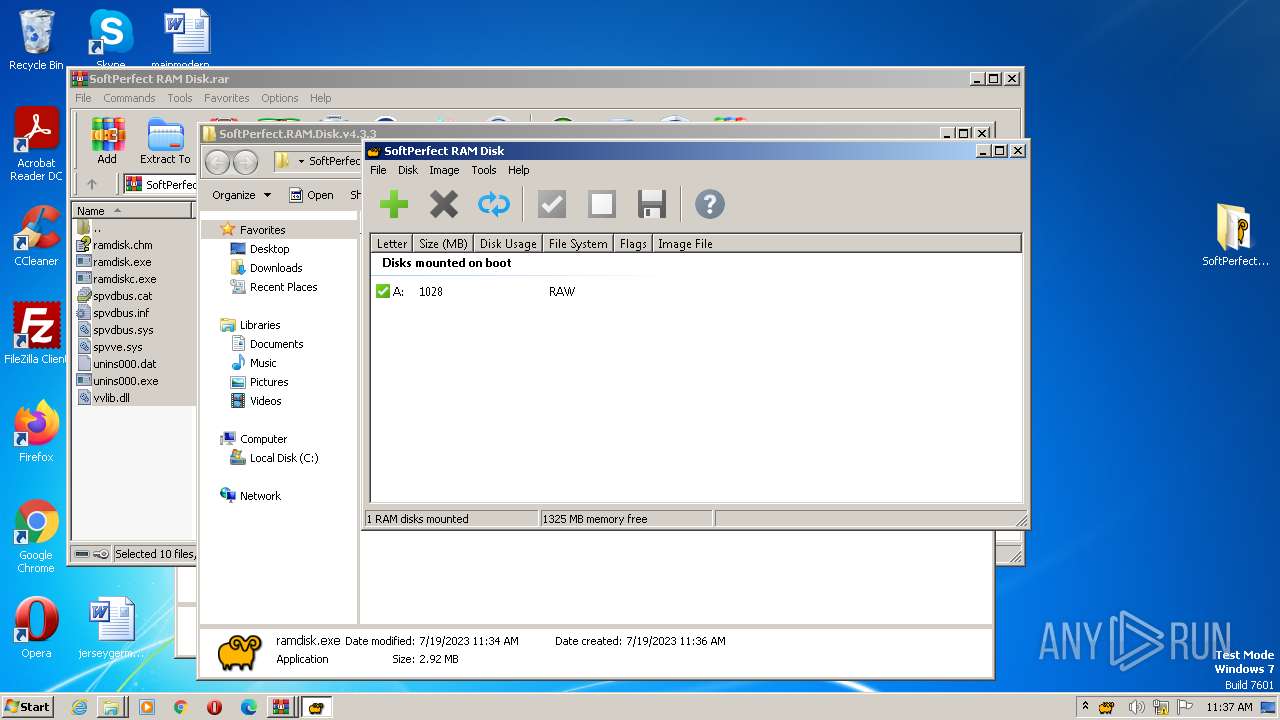Open the Disk menu in RAM Disk
Viewport: 1280px width, 720px height.
pos(408,170)
